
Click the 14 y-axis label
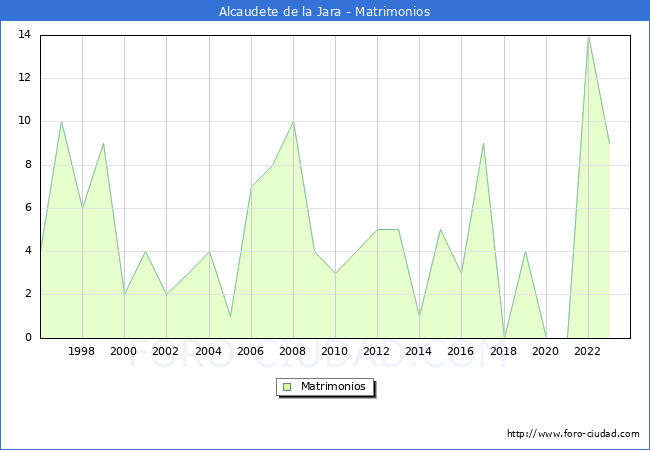pos(24,35)
